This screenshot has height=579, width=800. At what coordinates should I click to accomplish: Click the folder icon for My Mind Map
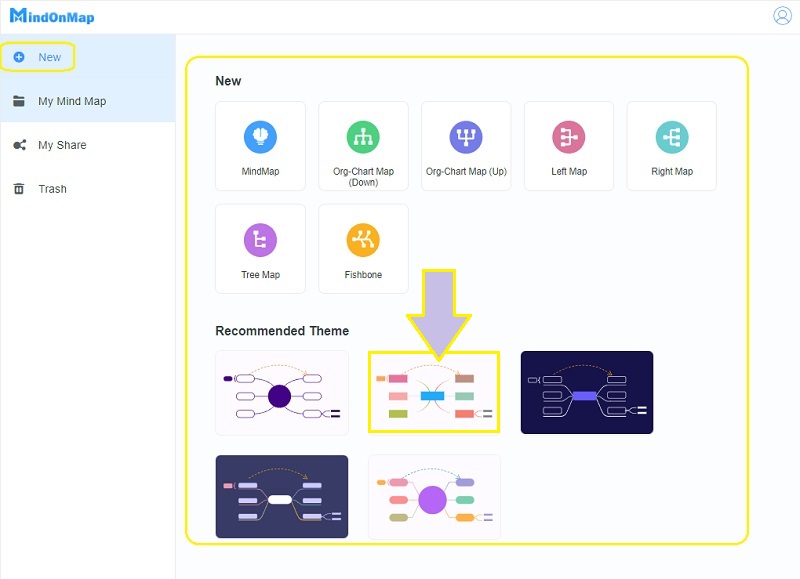point(19,101)
